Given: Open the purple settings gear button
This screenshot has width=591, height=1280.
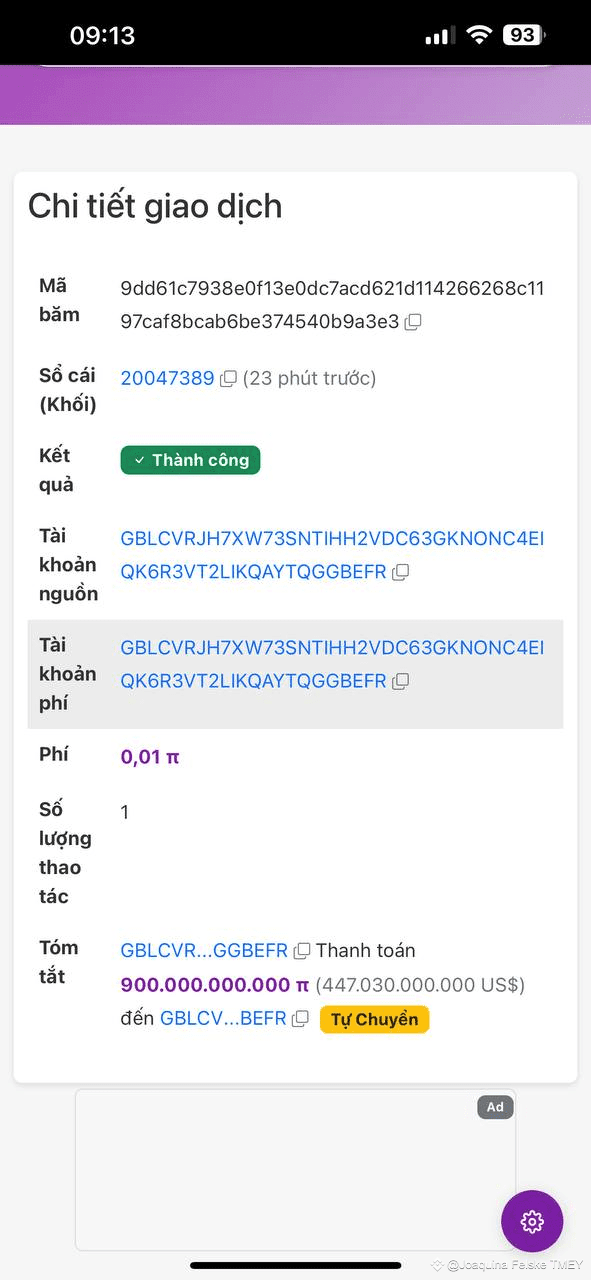Looking at the screenshot, I should point(532,1221).
